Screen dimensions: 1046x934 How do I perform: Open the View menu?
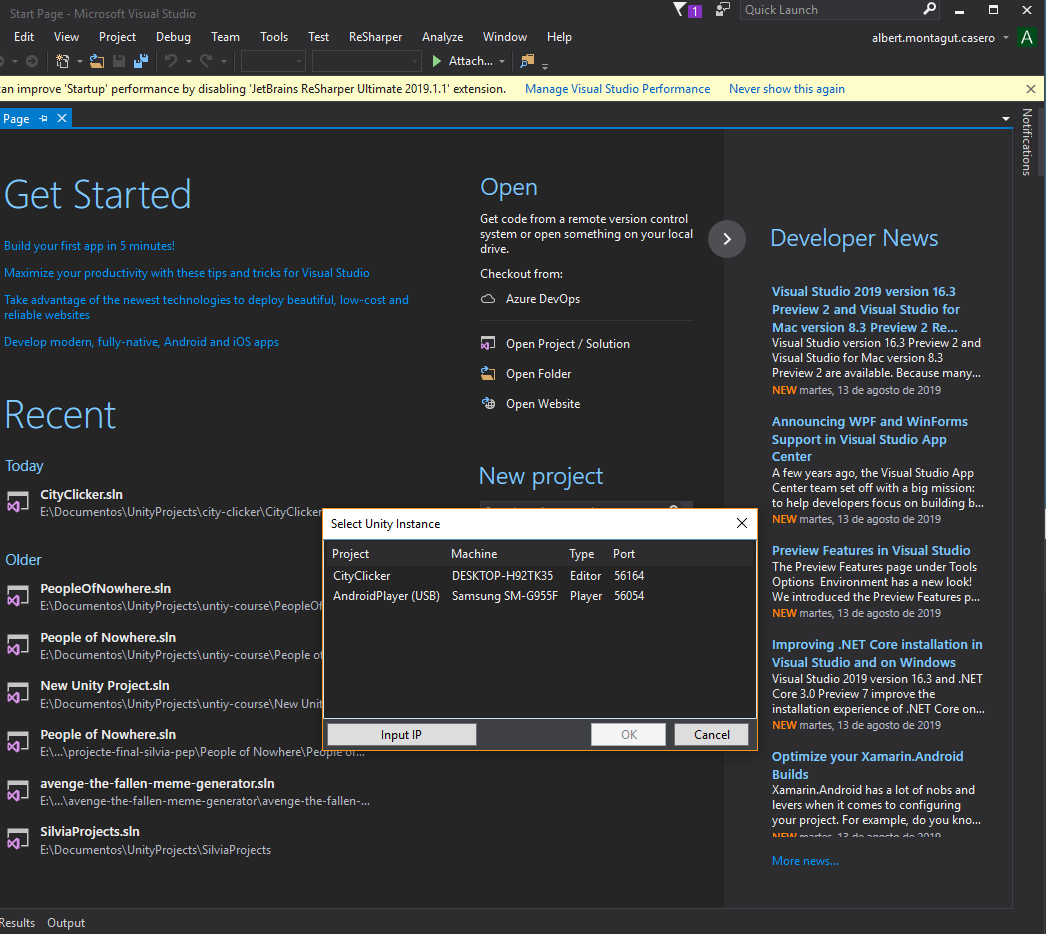pyautogui.click(x=66, y=37)
